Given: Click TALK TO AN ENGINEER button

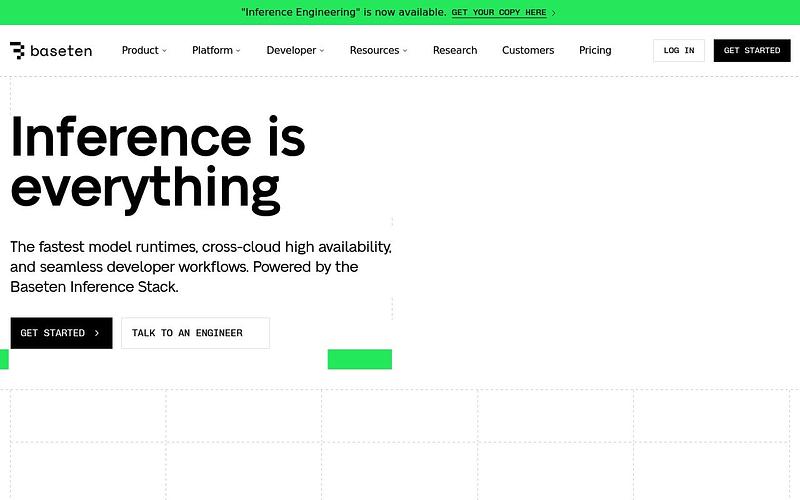Looking at the screenshot, I should coord(195,333).
